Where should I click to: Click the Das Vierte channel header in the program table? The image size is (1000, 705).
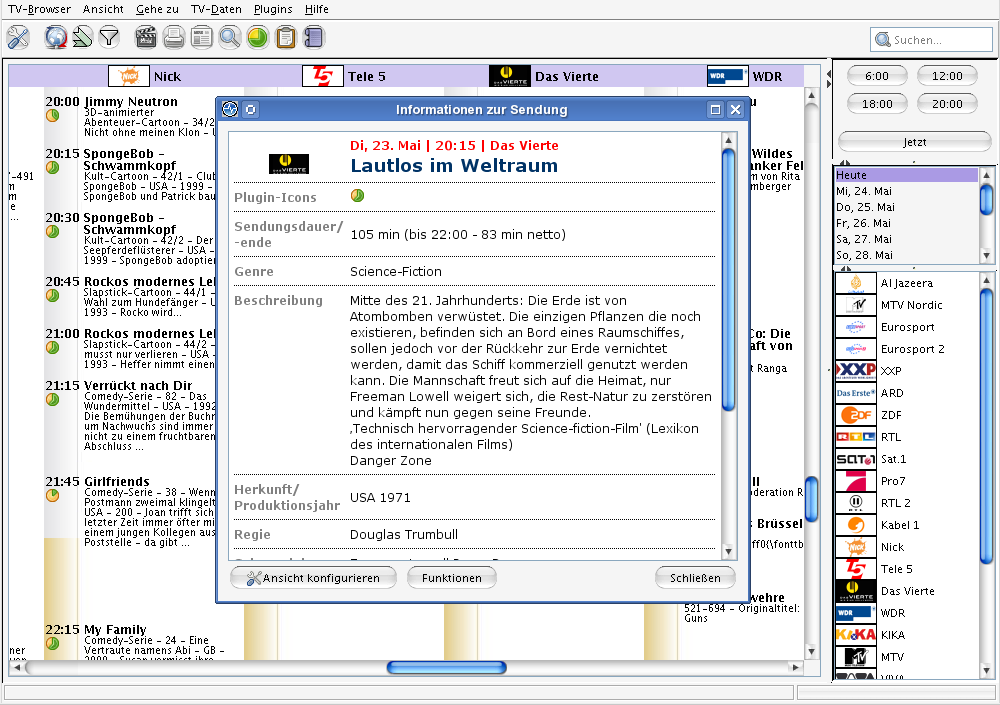pyautogui.click(x=544, y=77)
